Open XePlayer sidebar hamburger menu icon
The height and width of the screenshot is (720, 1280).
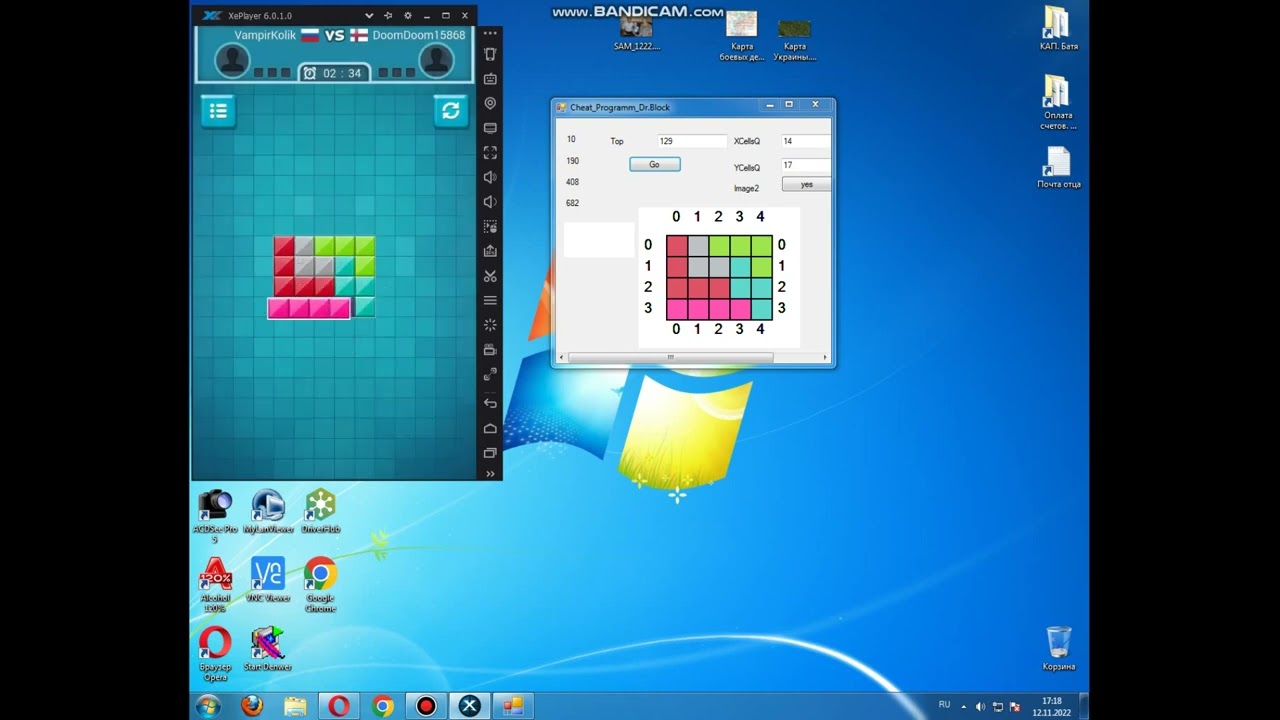(490, 300)
